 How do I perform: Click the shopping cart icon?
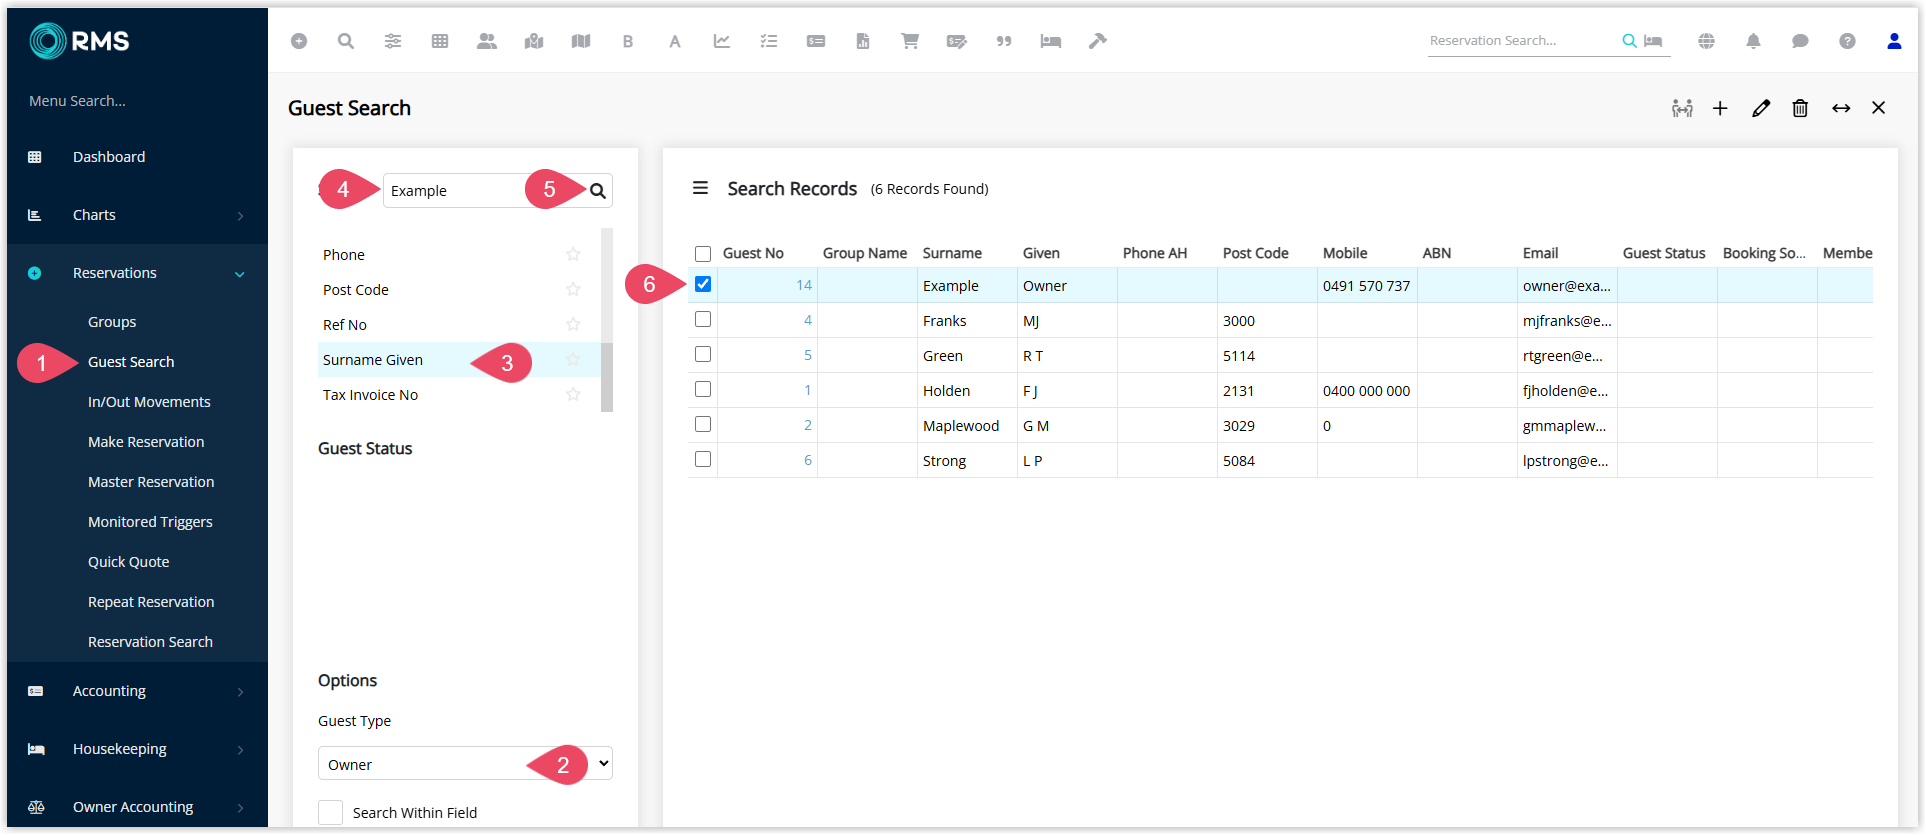pyautogui.click(x=910, y=41)
